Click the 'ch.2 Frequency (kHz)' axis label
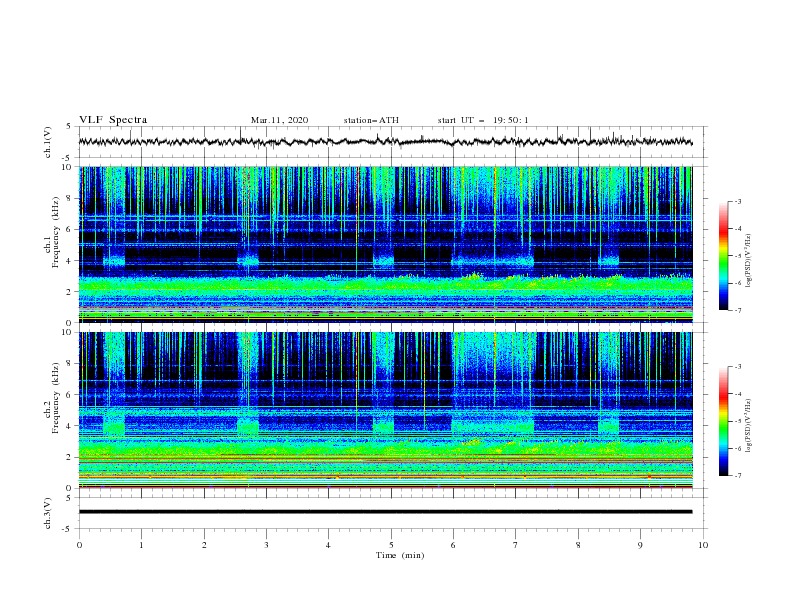792x612 pixels. 52,398
